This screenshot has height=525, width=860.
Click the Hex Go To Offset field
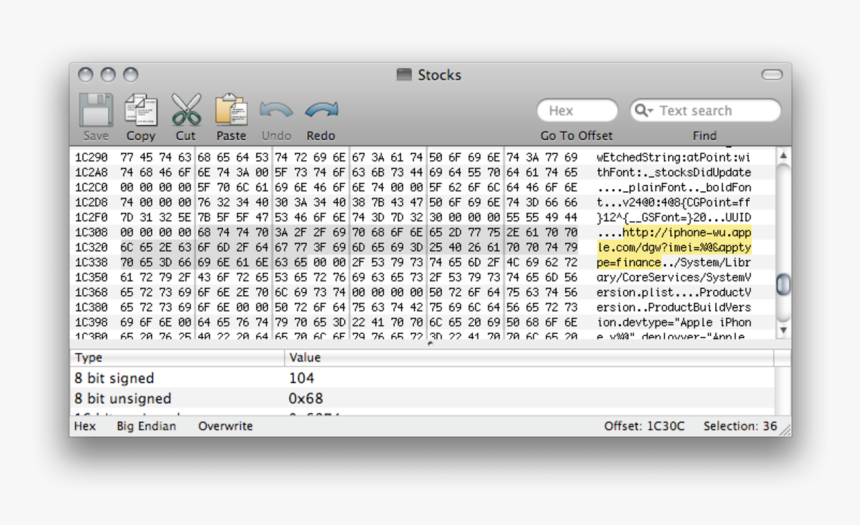(x=577, y=110)
